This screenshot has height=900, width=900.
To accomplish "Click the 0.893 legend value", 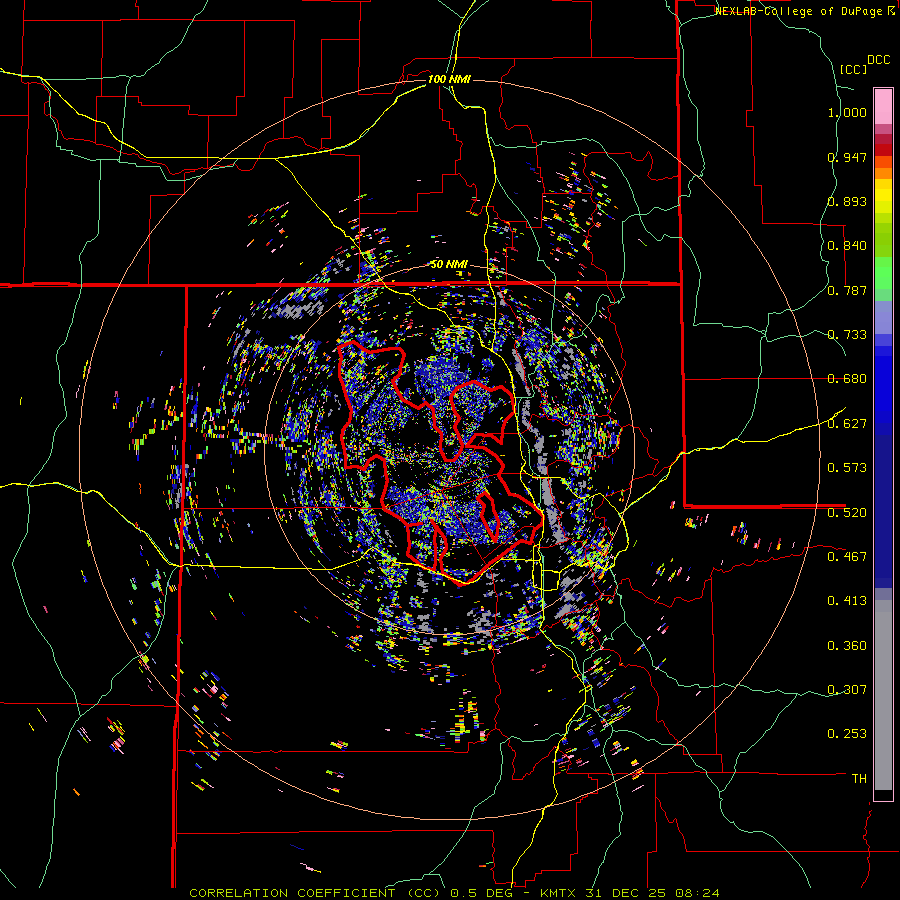I will (847, 201).
